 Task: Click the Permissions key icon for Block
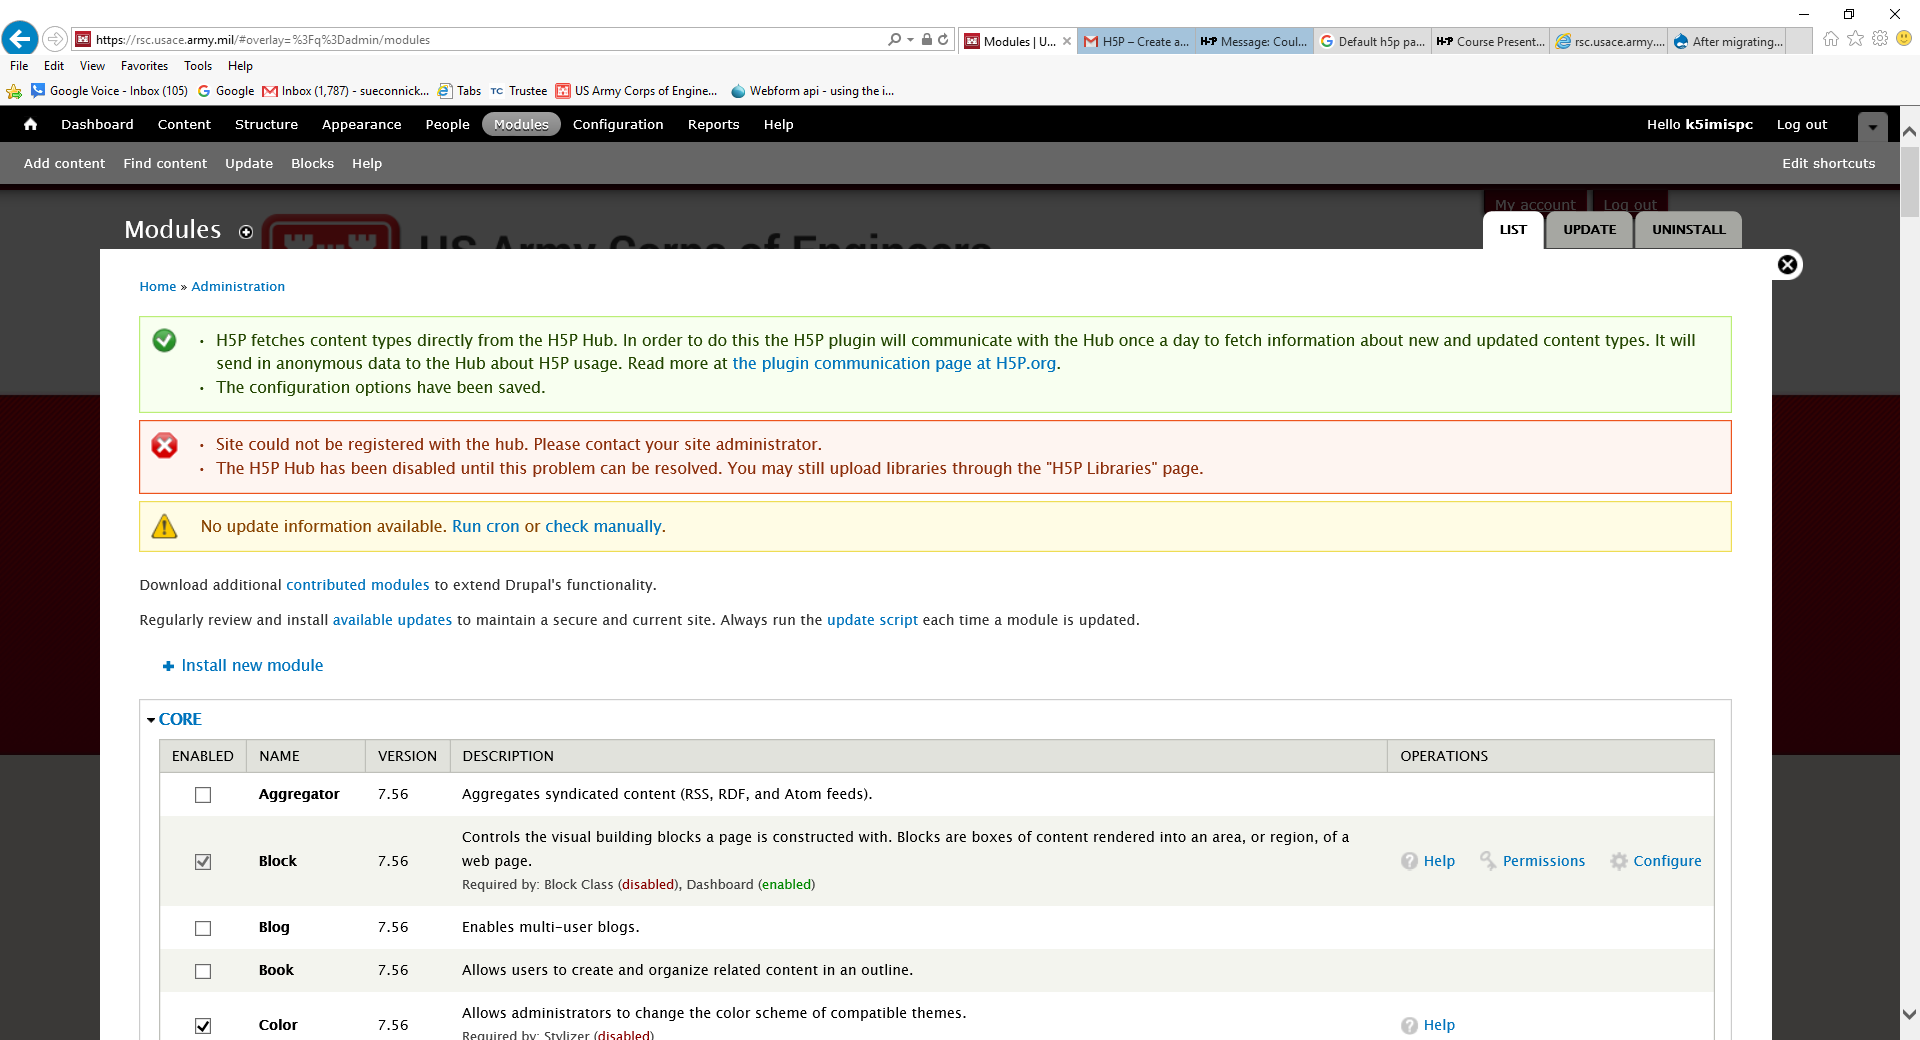(x=1488, y=861)
